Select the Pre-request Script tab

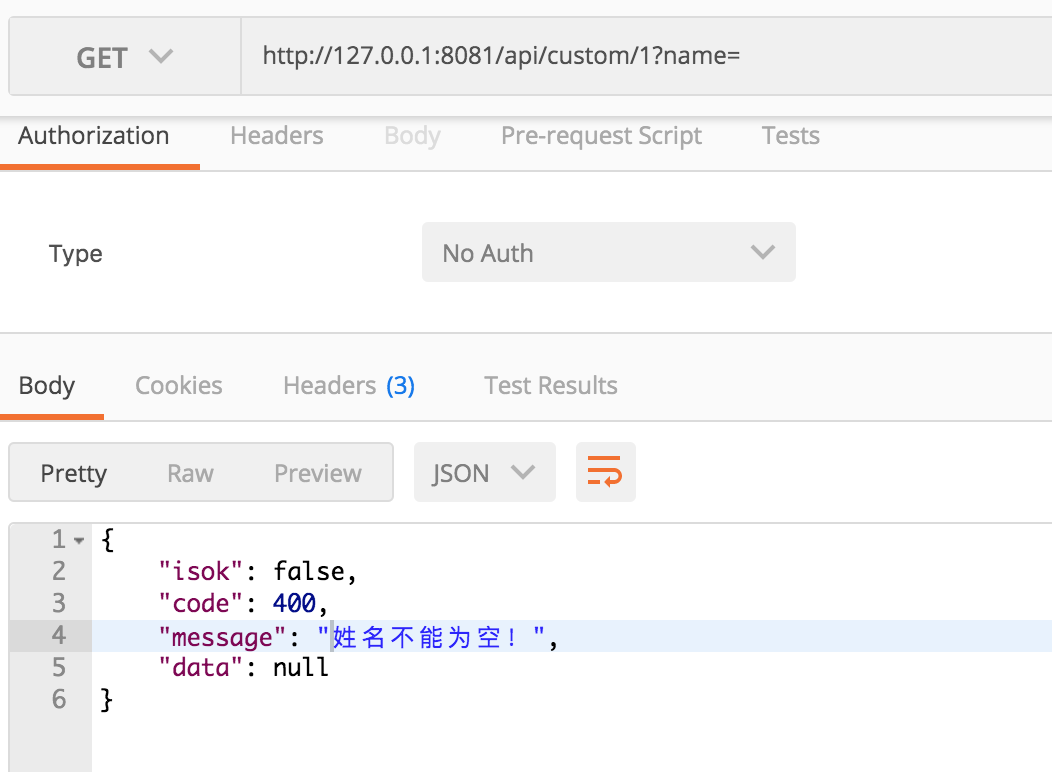point(601,136)
